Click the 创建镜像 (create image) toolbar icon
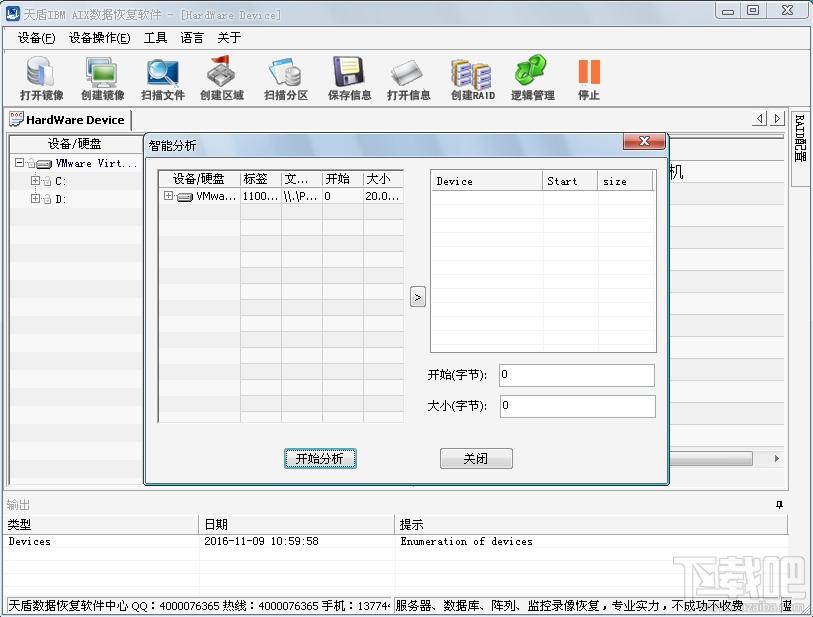813x617 pixels. [102, 78]
